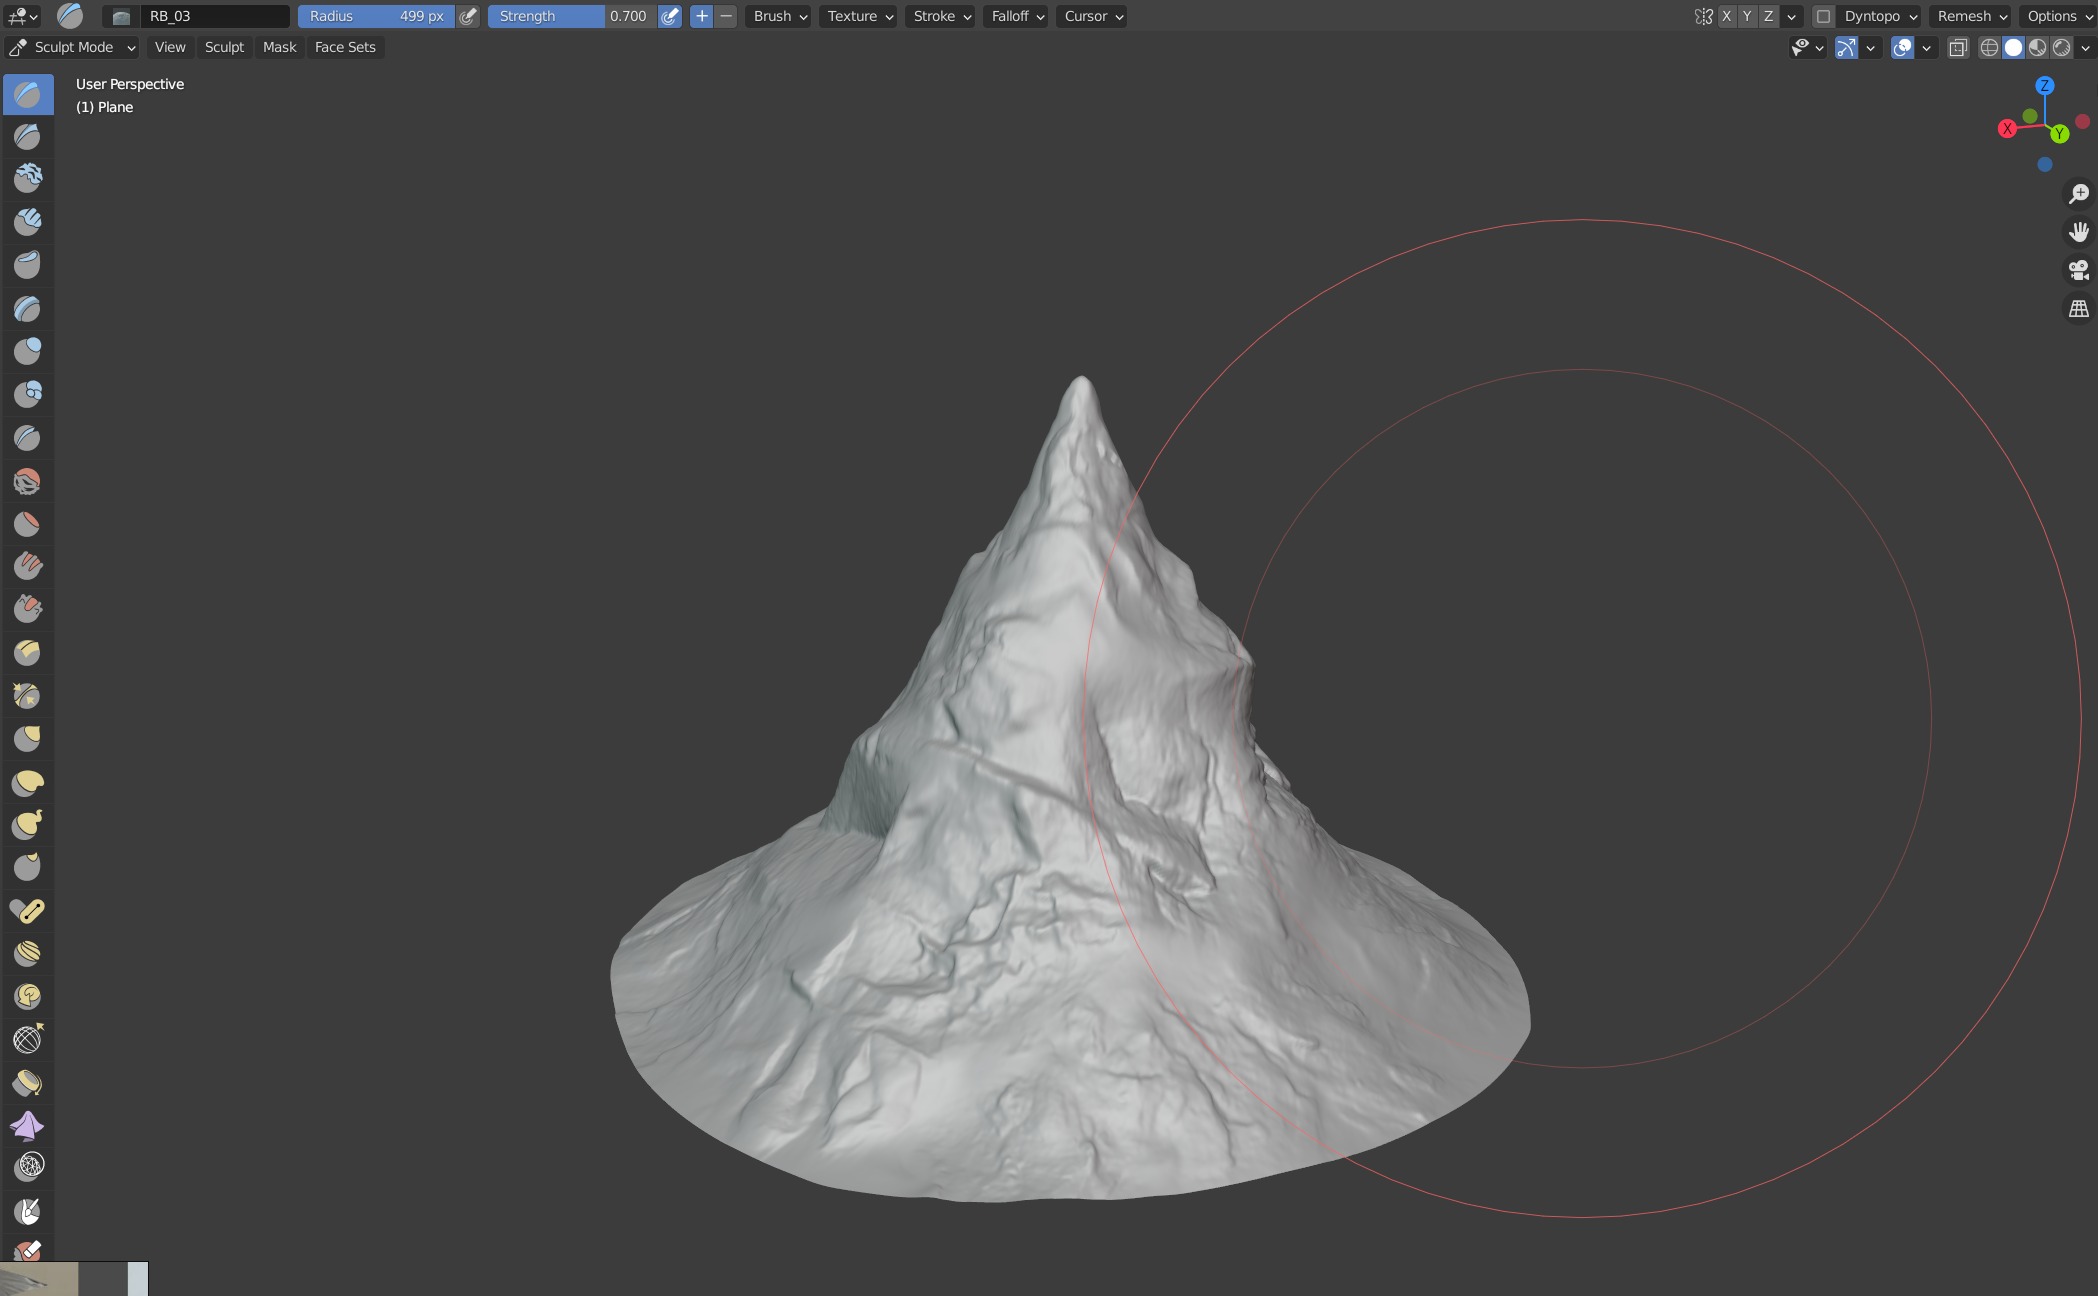Expand the Remesh dropdown
2098x1296 pixels.
pos(1969,16)
